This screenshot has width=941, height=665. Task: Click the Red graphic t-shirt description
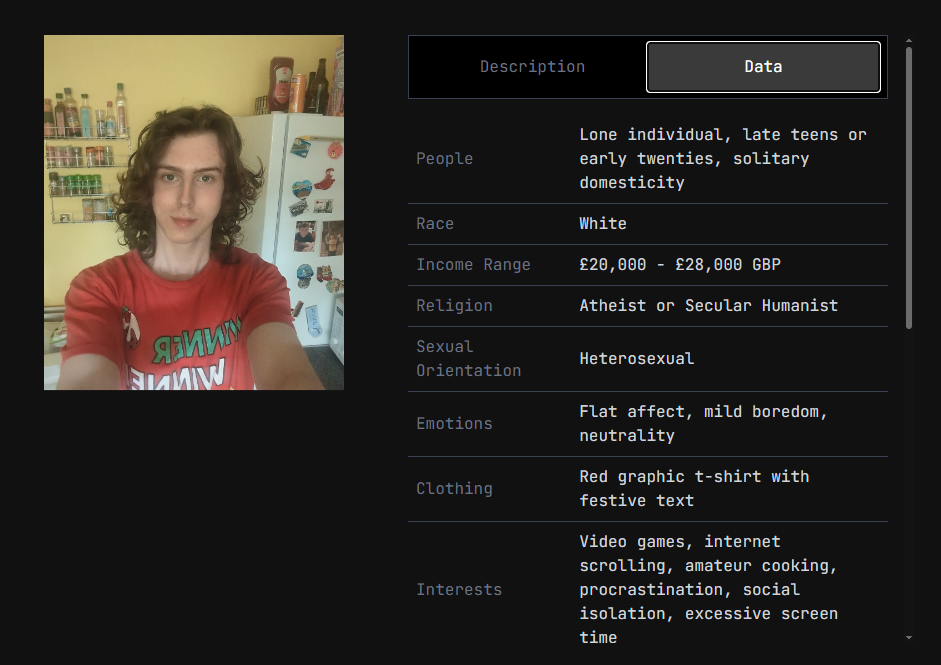694,489
